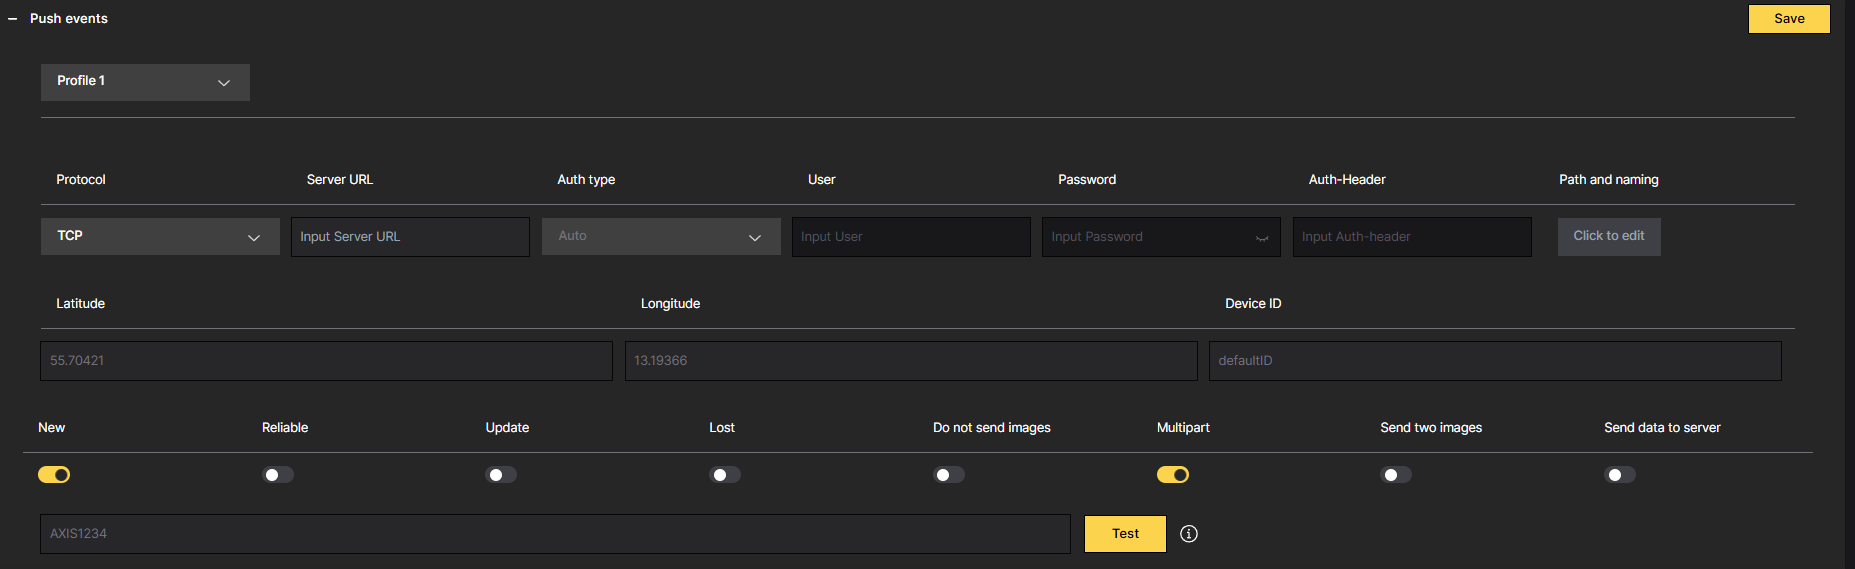Screen dimensions: 1855x569
Task: Switch on Send data to server
Action: pos(1620,475)
